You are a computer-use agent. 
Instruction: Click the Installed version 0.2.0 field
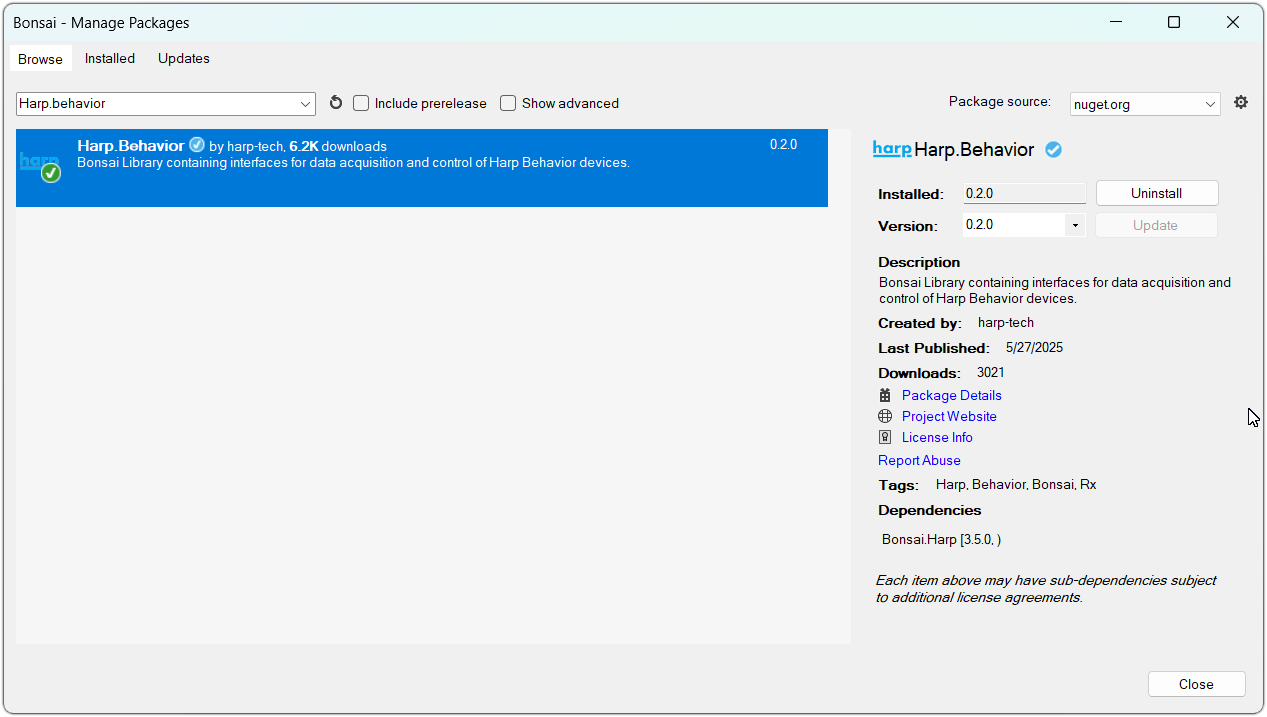[x=1025, y=193]
